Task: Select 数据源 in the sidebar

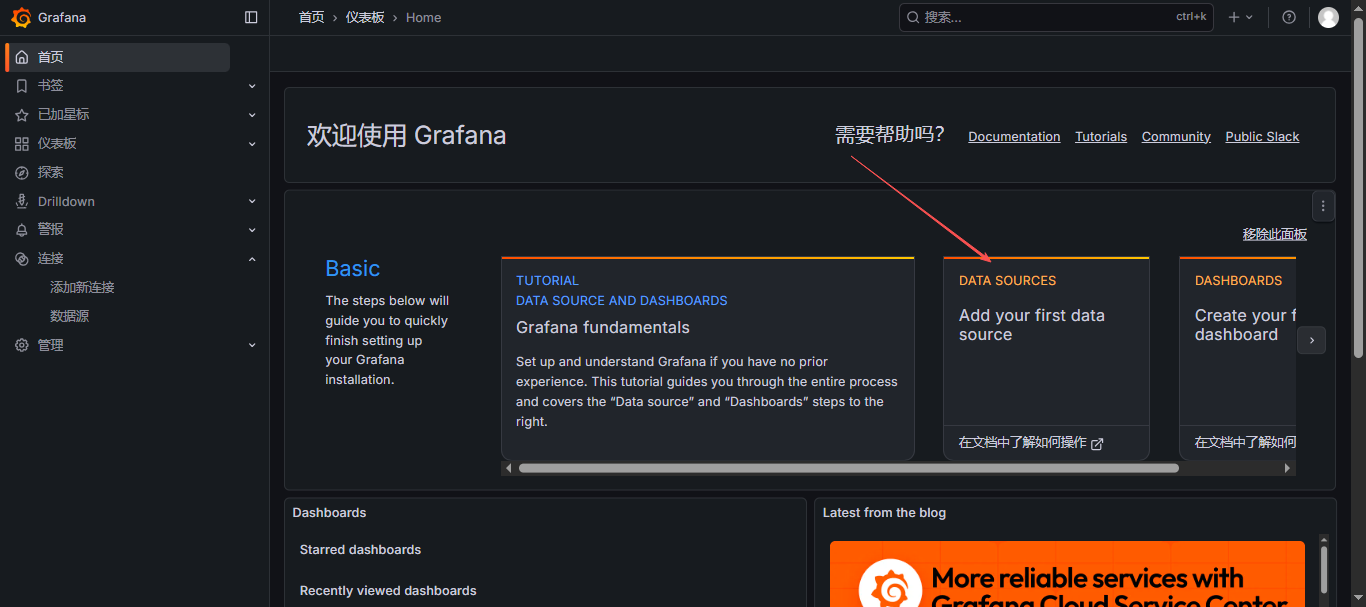Action: coord(70,316)
